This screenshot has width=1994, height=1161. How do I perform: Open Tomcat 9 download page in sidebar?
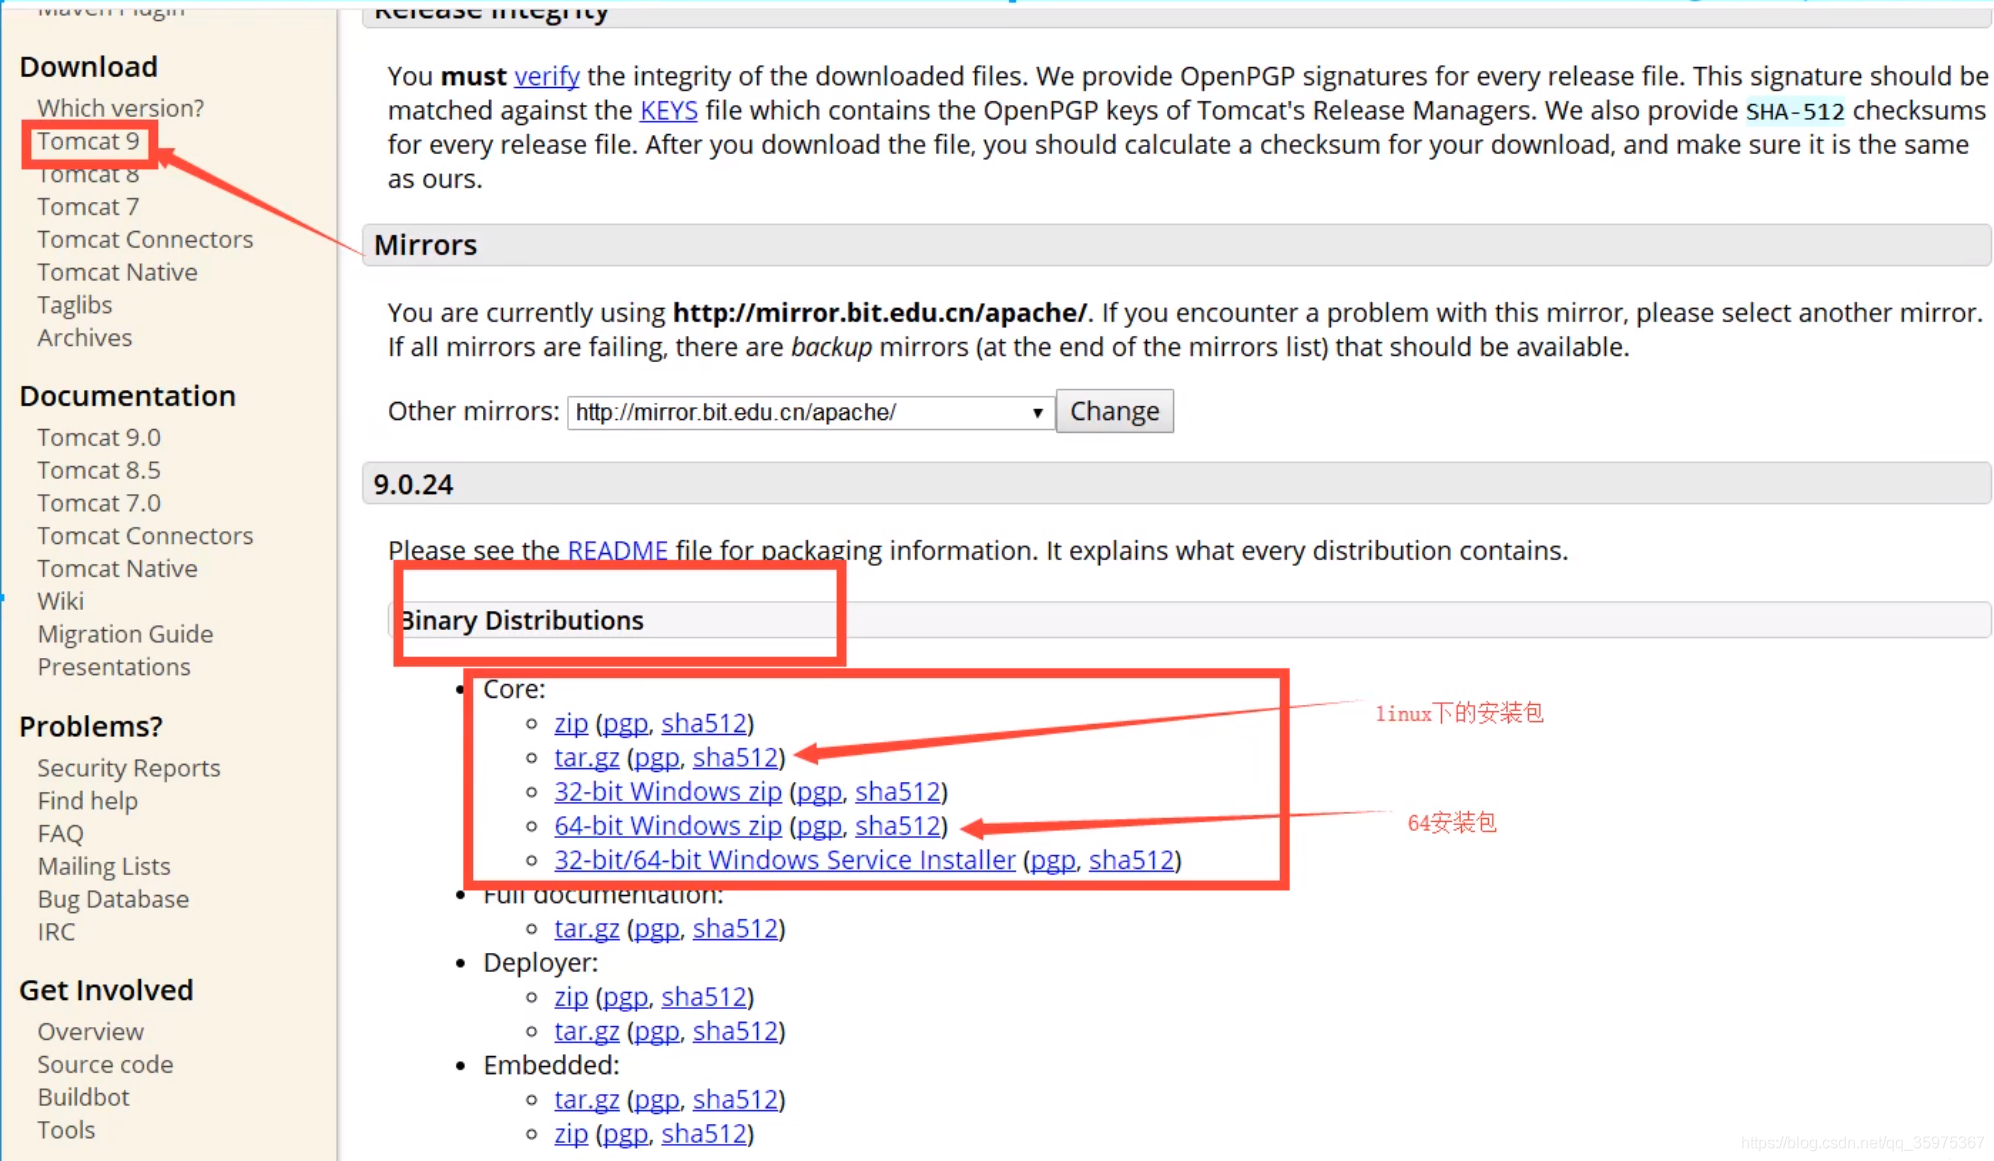88,141
